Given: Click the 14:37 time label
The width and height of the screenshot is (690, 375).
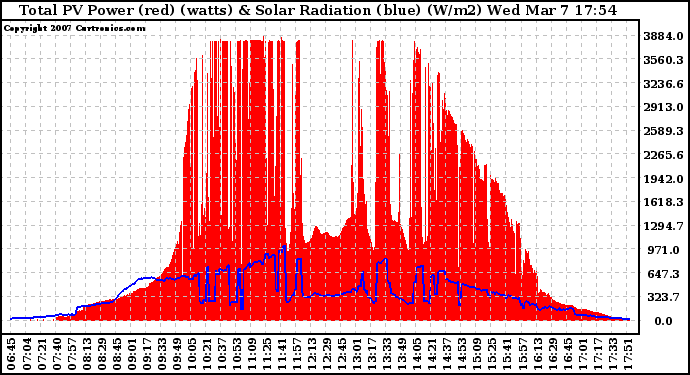Looking at the screenshot, I should coord(446,354).
